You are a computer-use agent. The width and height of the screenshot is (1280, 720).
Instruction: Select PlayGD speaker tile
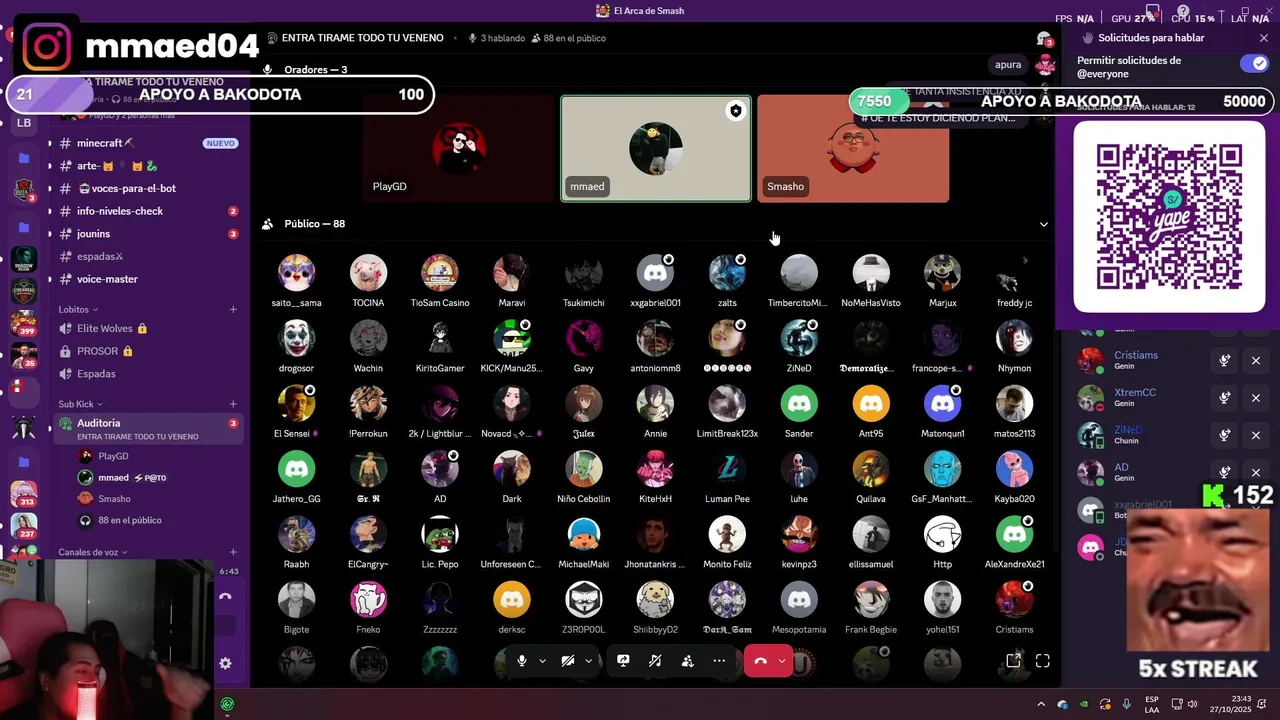click(x=458, y=149)
